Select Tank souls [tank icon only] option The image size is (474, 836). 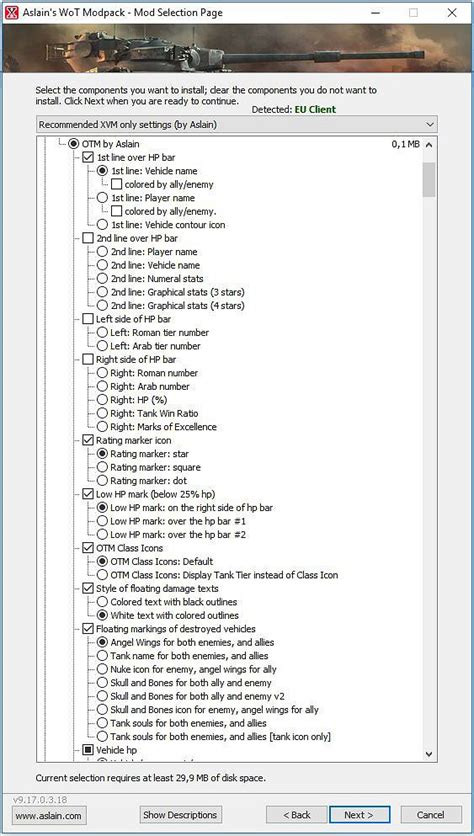tap(102, 737)
